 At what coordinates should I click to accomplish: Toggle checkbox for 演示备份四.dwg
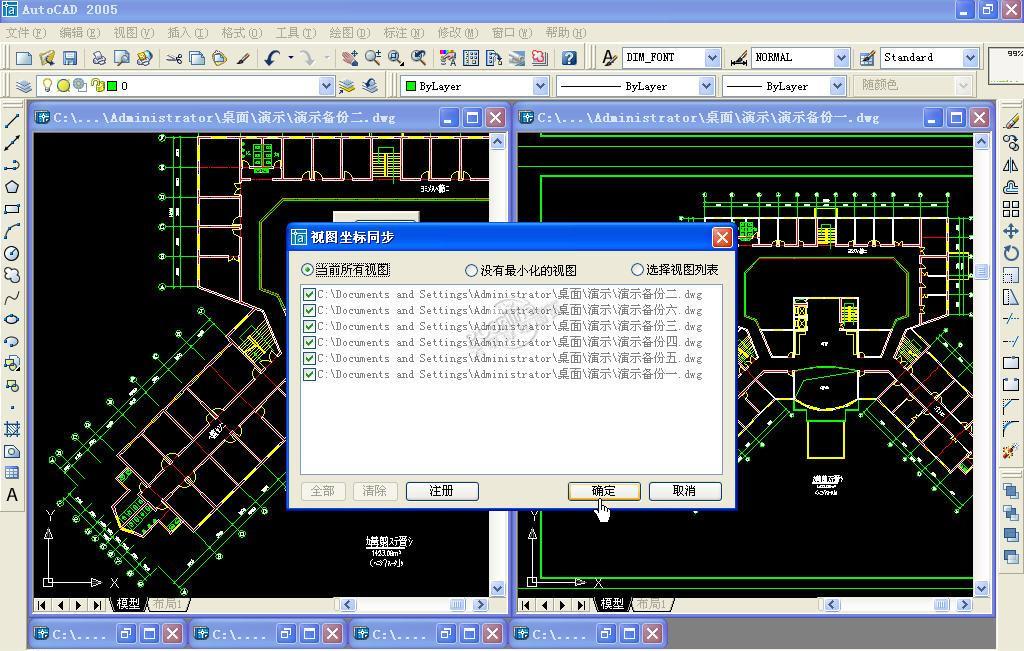(x=310, y=343)
